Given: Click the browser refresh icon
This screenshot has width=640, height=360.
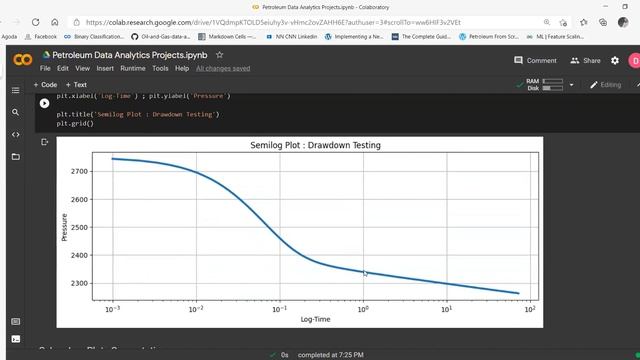Looking at the screenshot, I should coord(36,22).
